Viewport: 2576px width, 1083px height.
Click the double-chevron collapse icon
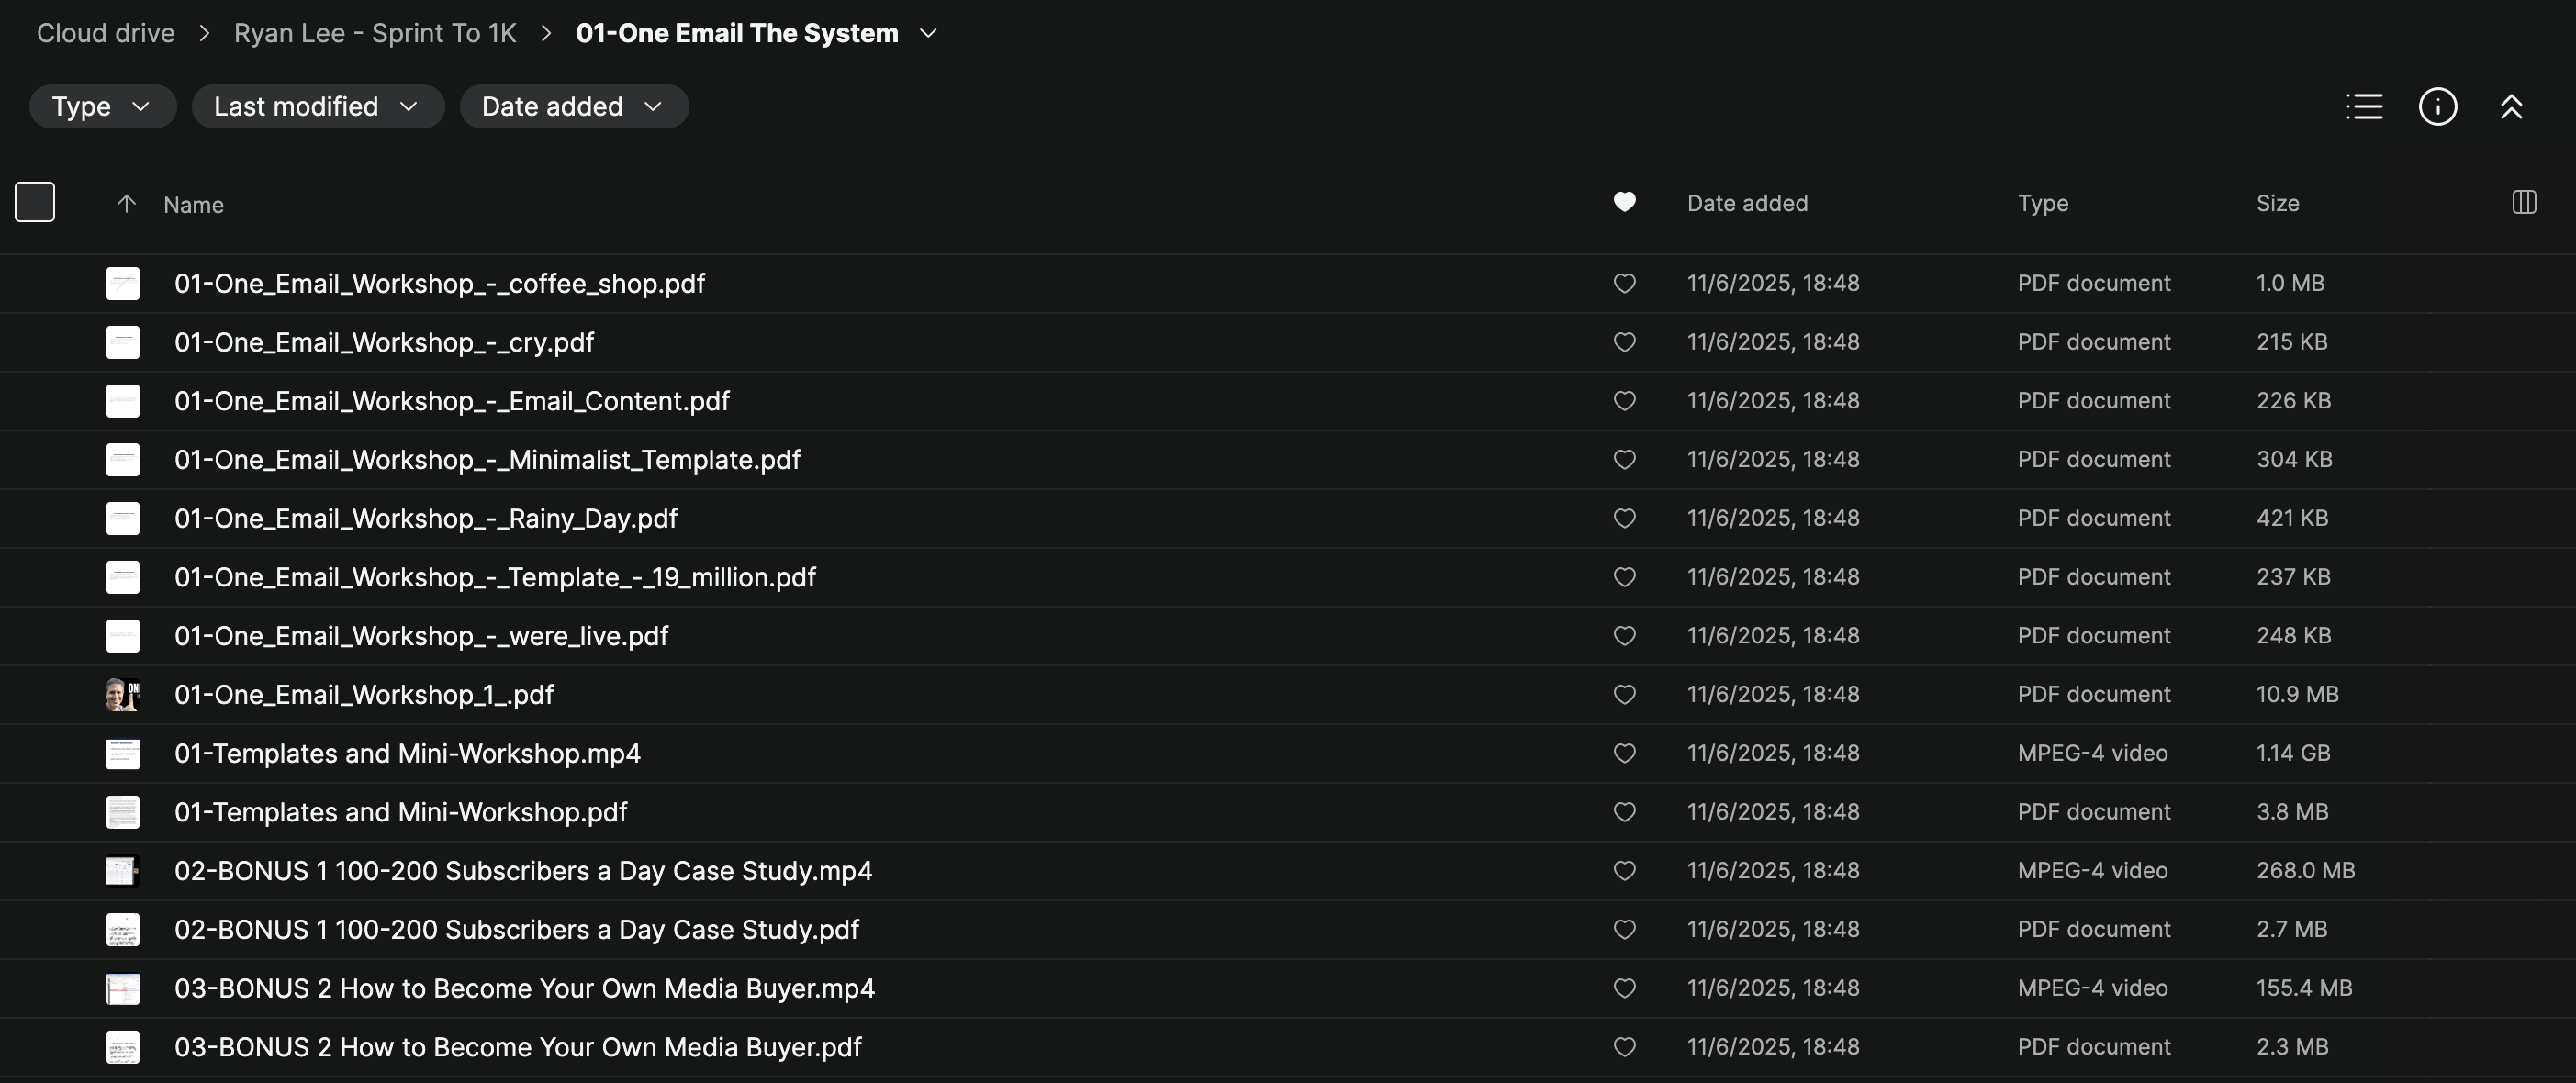click(2511, 107)
